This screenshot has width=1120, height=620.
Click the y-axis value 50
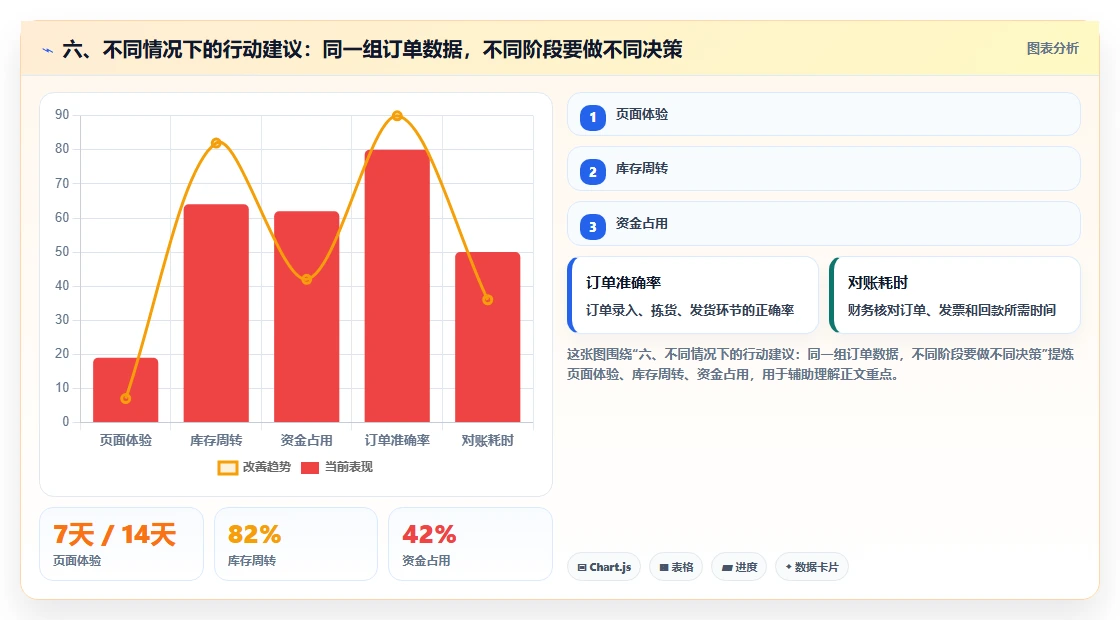pos(62,251)
